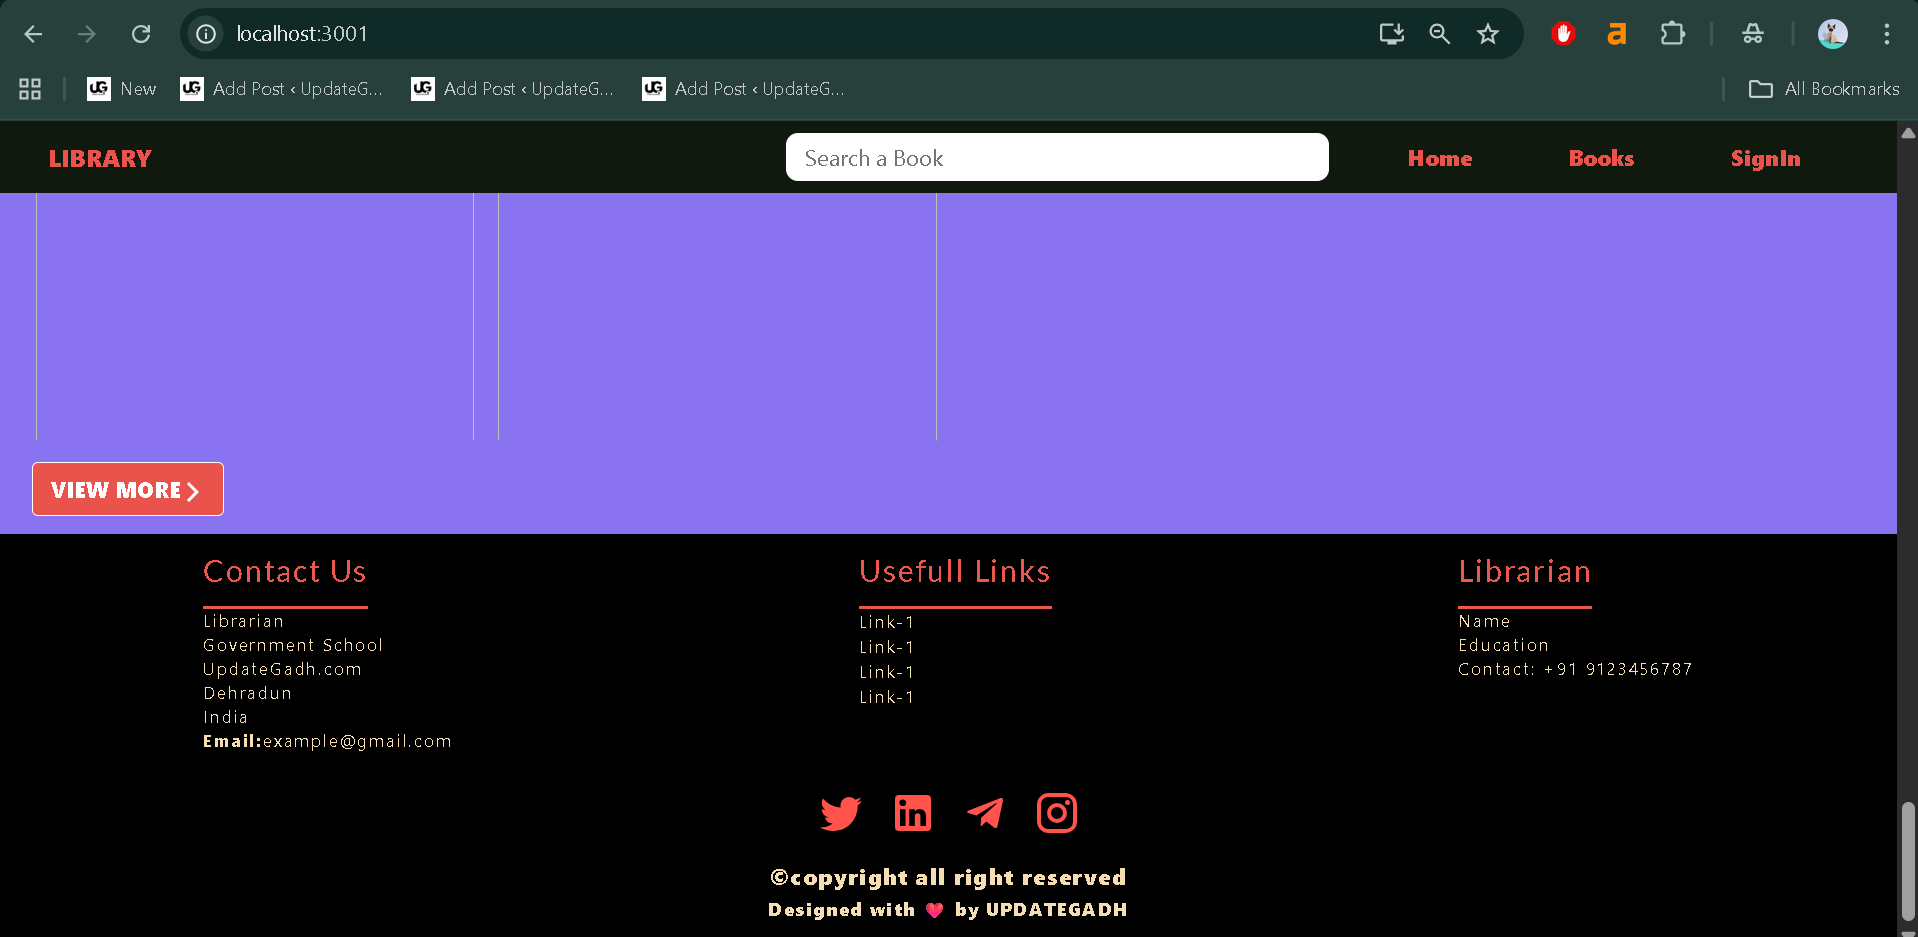Viewport: 1918px width, 937px height.
Task: Open Chrome three-dot menu
Action: click(1886, 34)
